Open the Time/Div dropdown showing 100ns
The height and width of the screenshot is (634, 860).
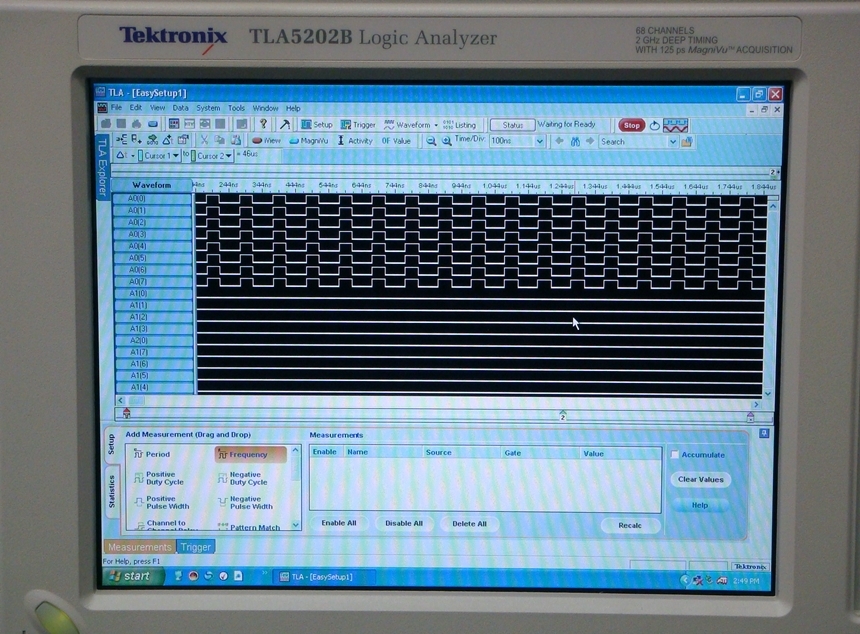coord(540,141)
